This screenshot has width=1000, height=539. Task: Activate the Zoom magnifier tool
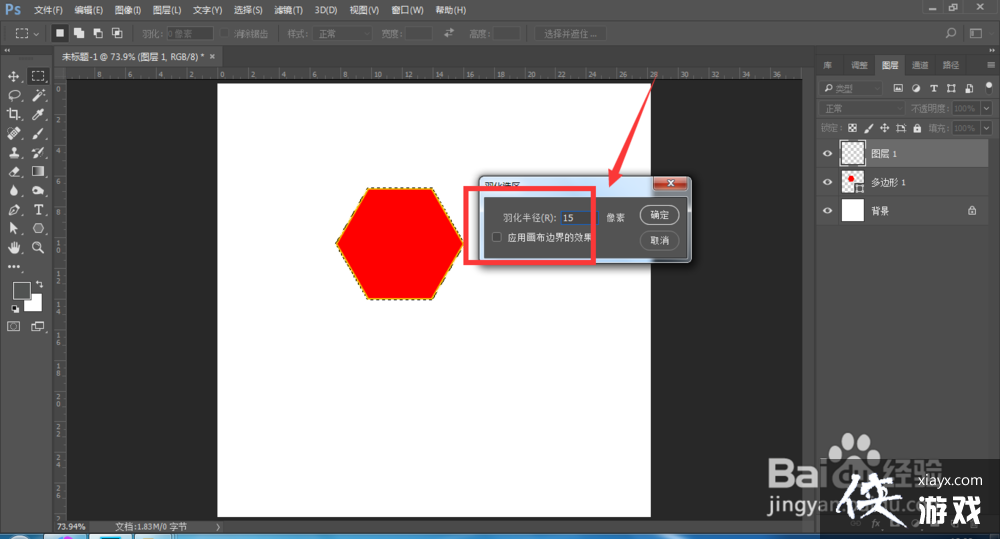39,247
